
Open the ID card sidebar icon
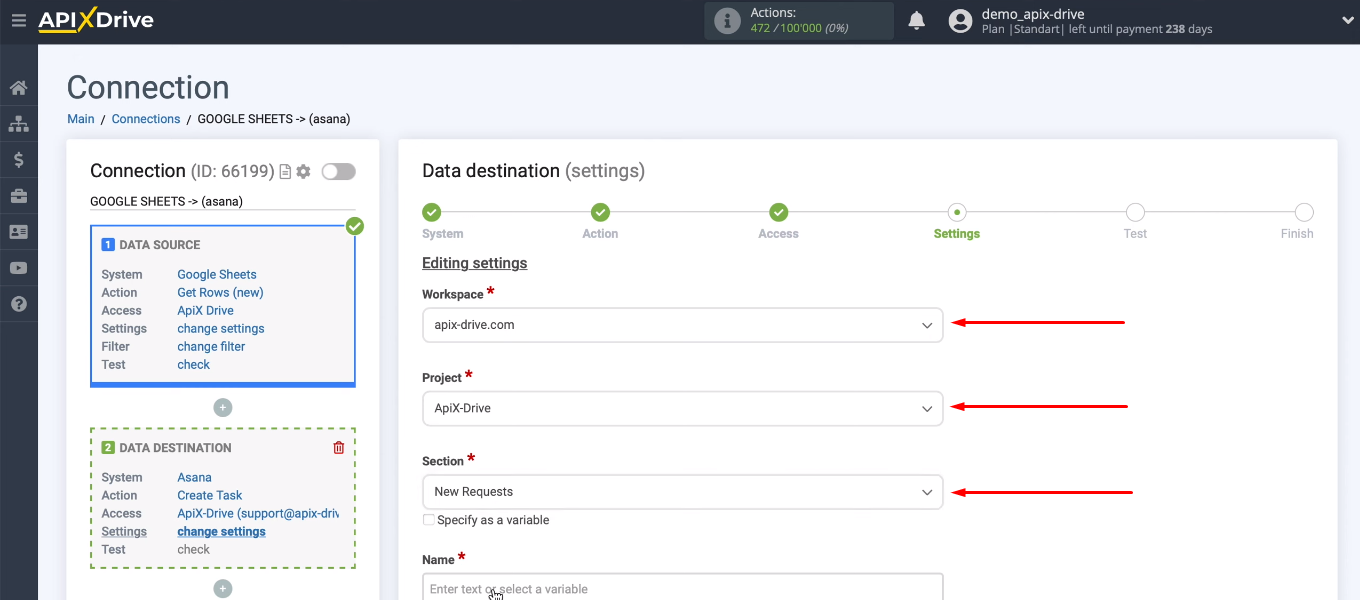18,232
